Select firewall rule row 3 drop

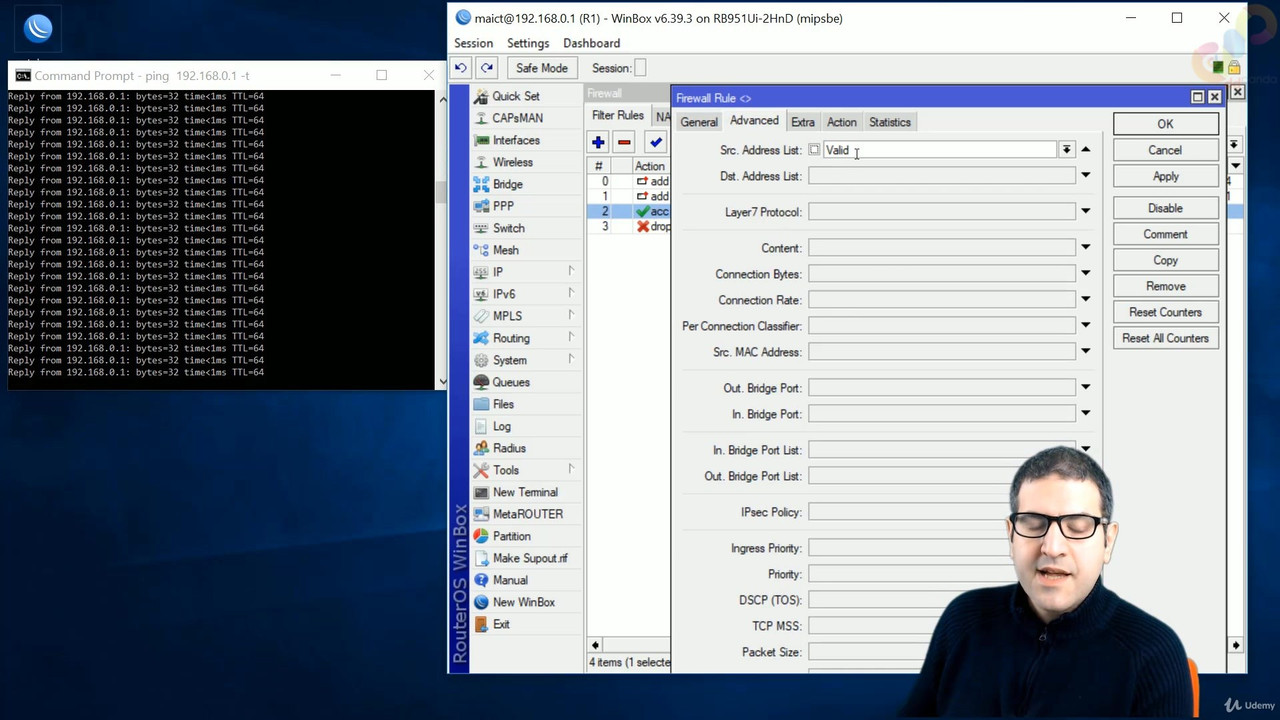click(629, 227)
